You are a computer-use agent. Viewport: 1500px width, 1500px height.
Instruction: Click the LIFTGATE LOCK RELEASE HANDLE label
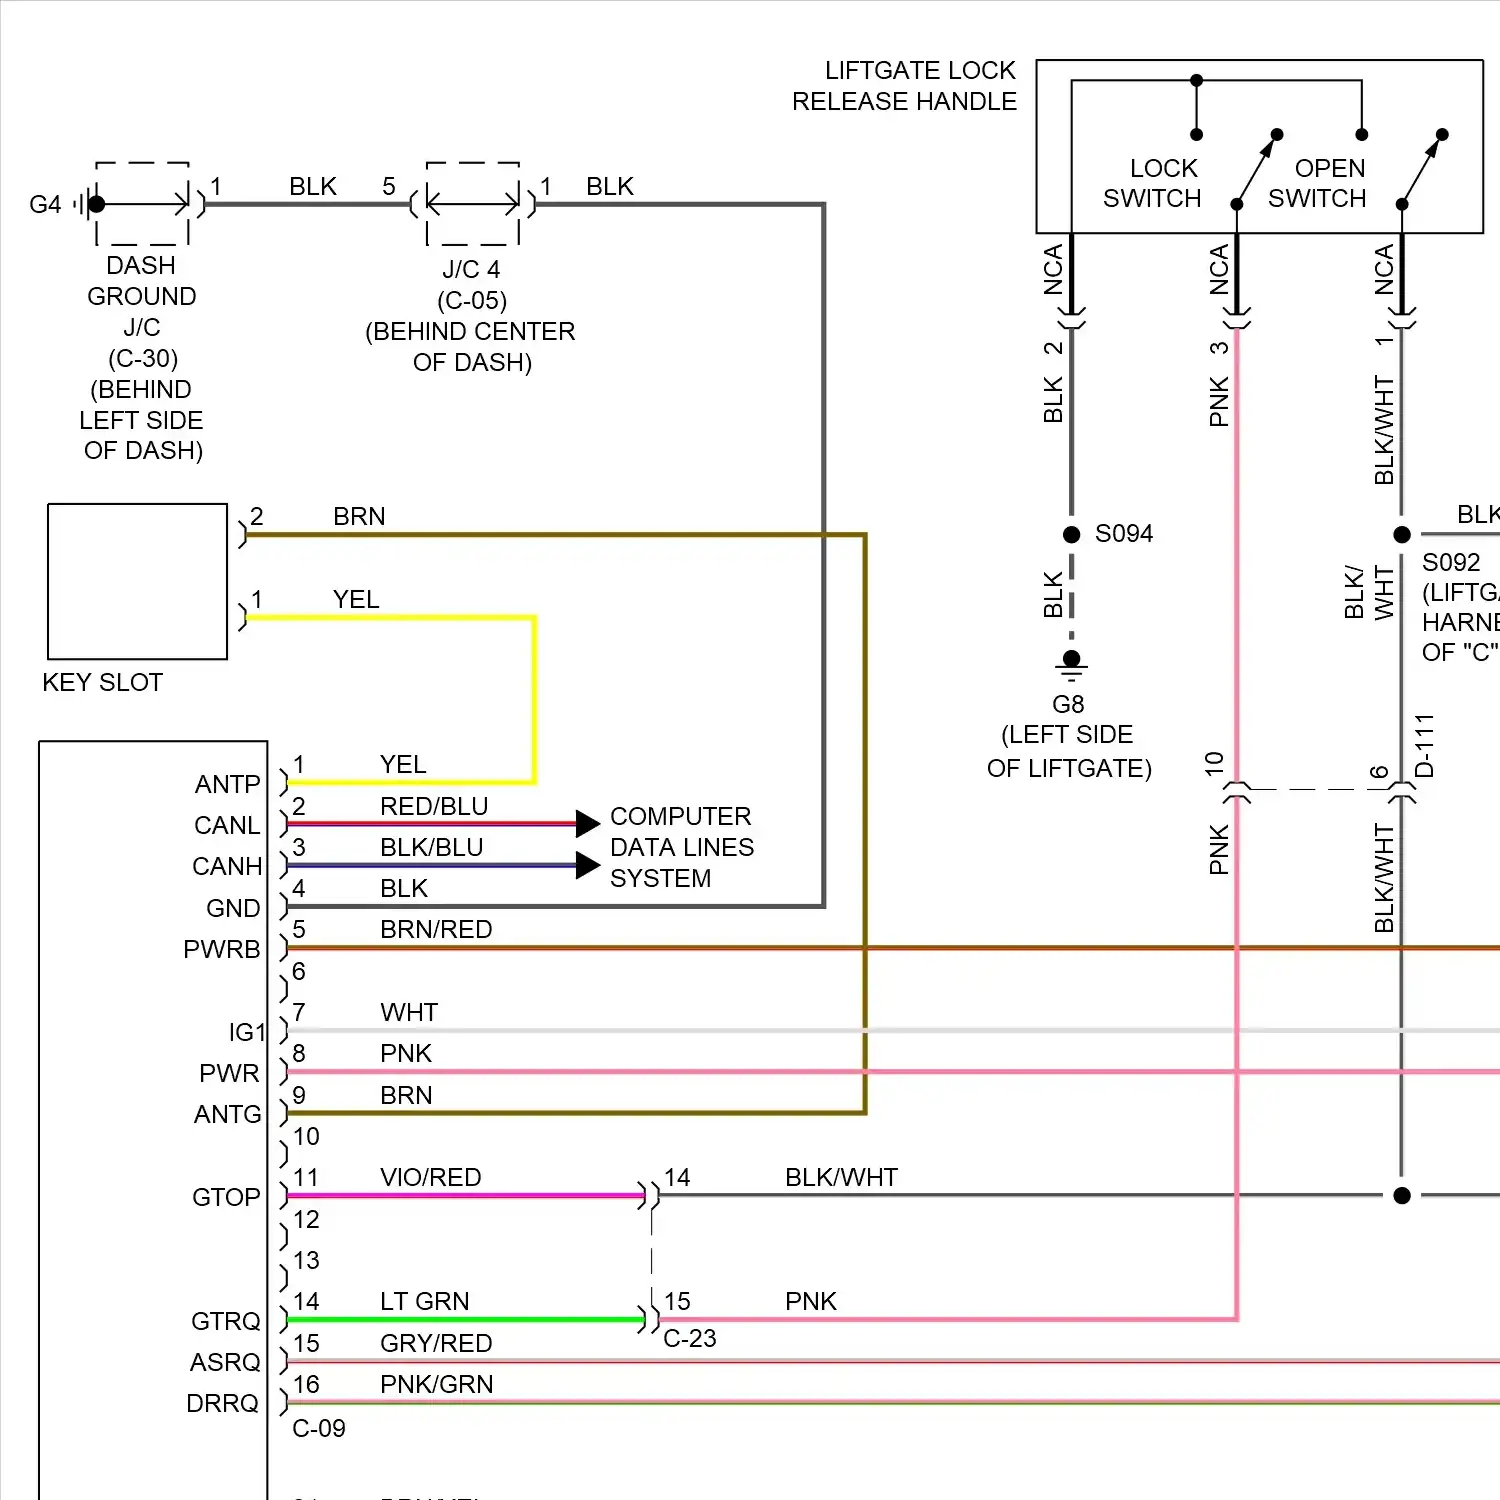point(904,86)
